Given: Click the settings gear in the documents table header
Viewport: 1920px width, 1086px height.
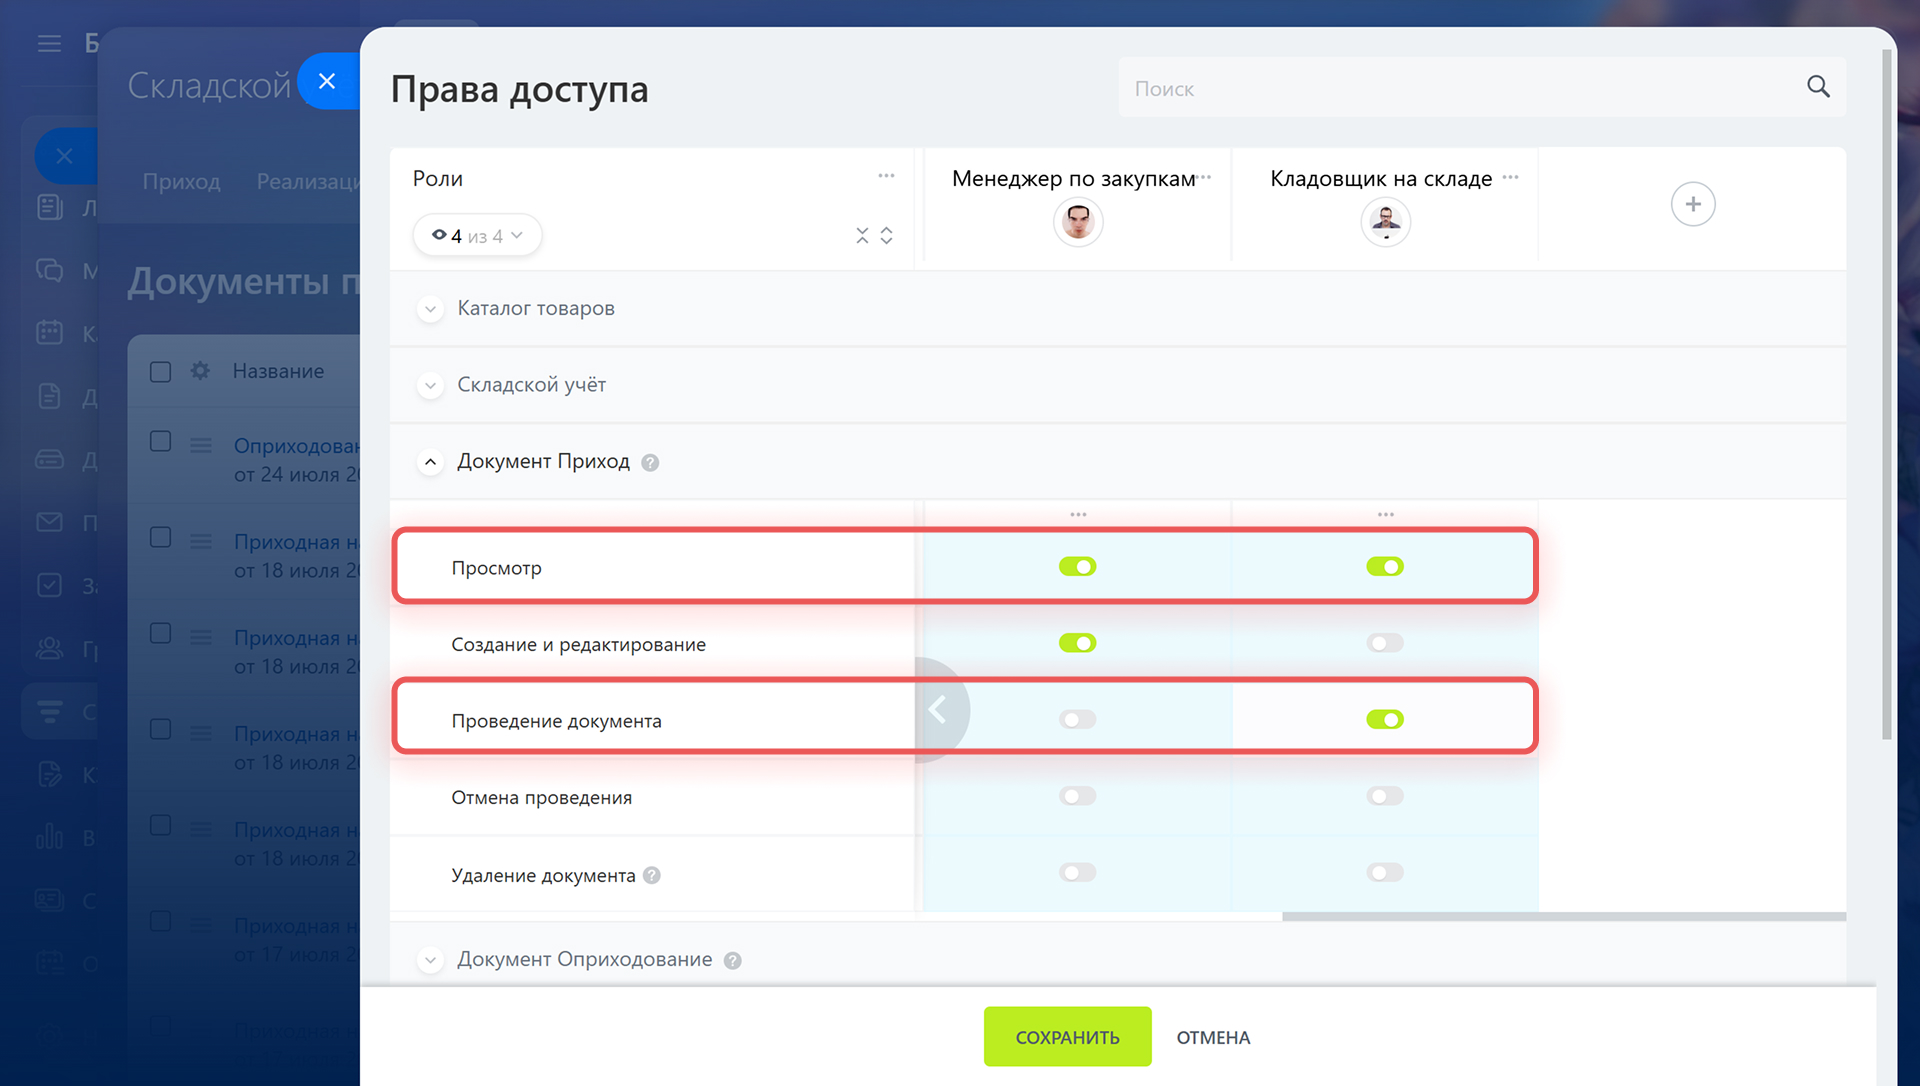Looking at the screenshot, I should [x=200, y=371].
